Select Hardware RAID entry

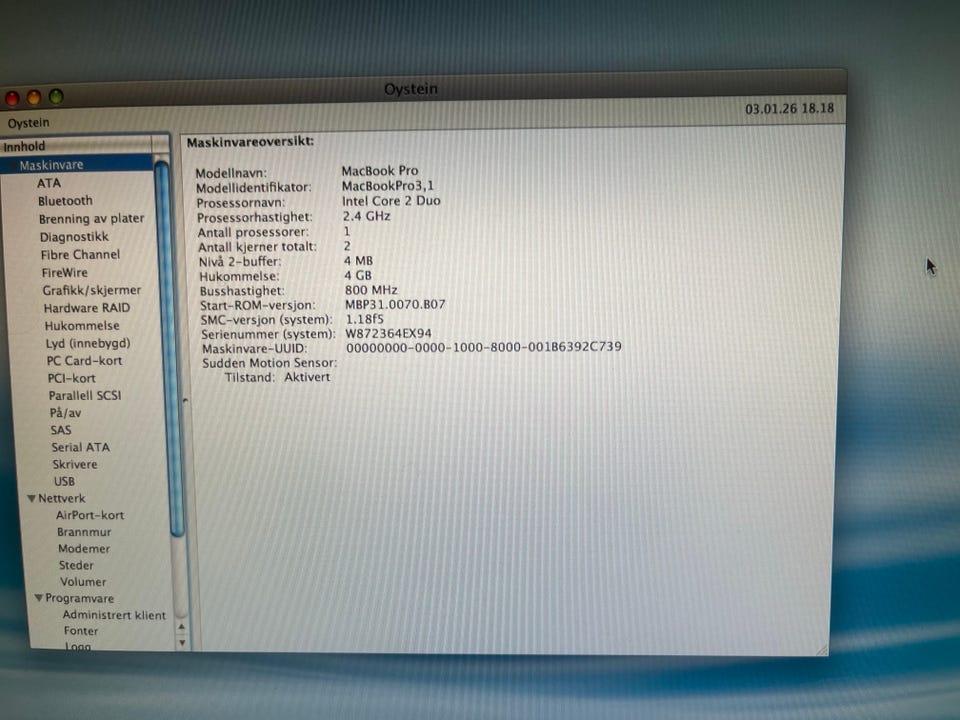(86, 308)
